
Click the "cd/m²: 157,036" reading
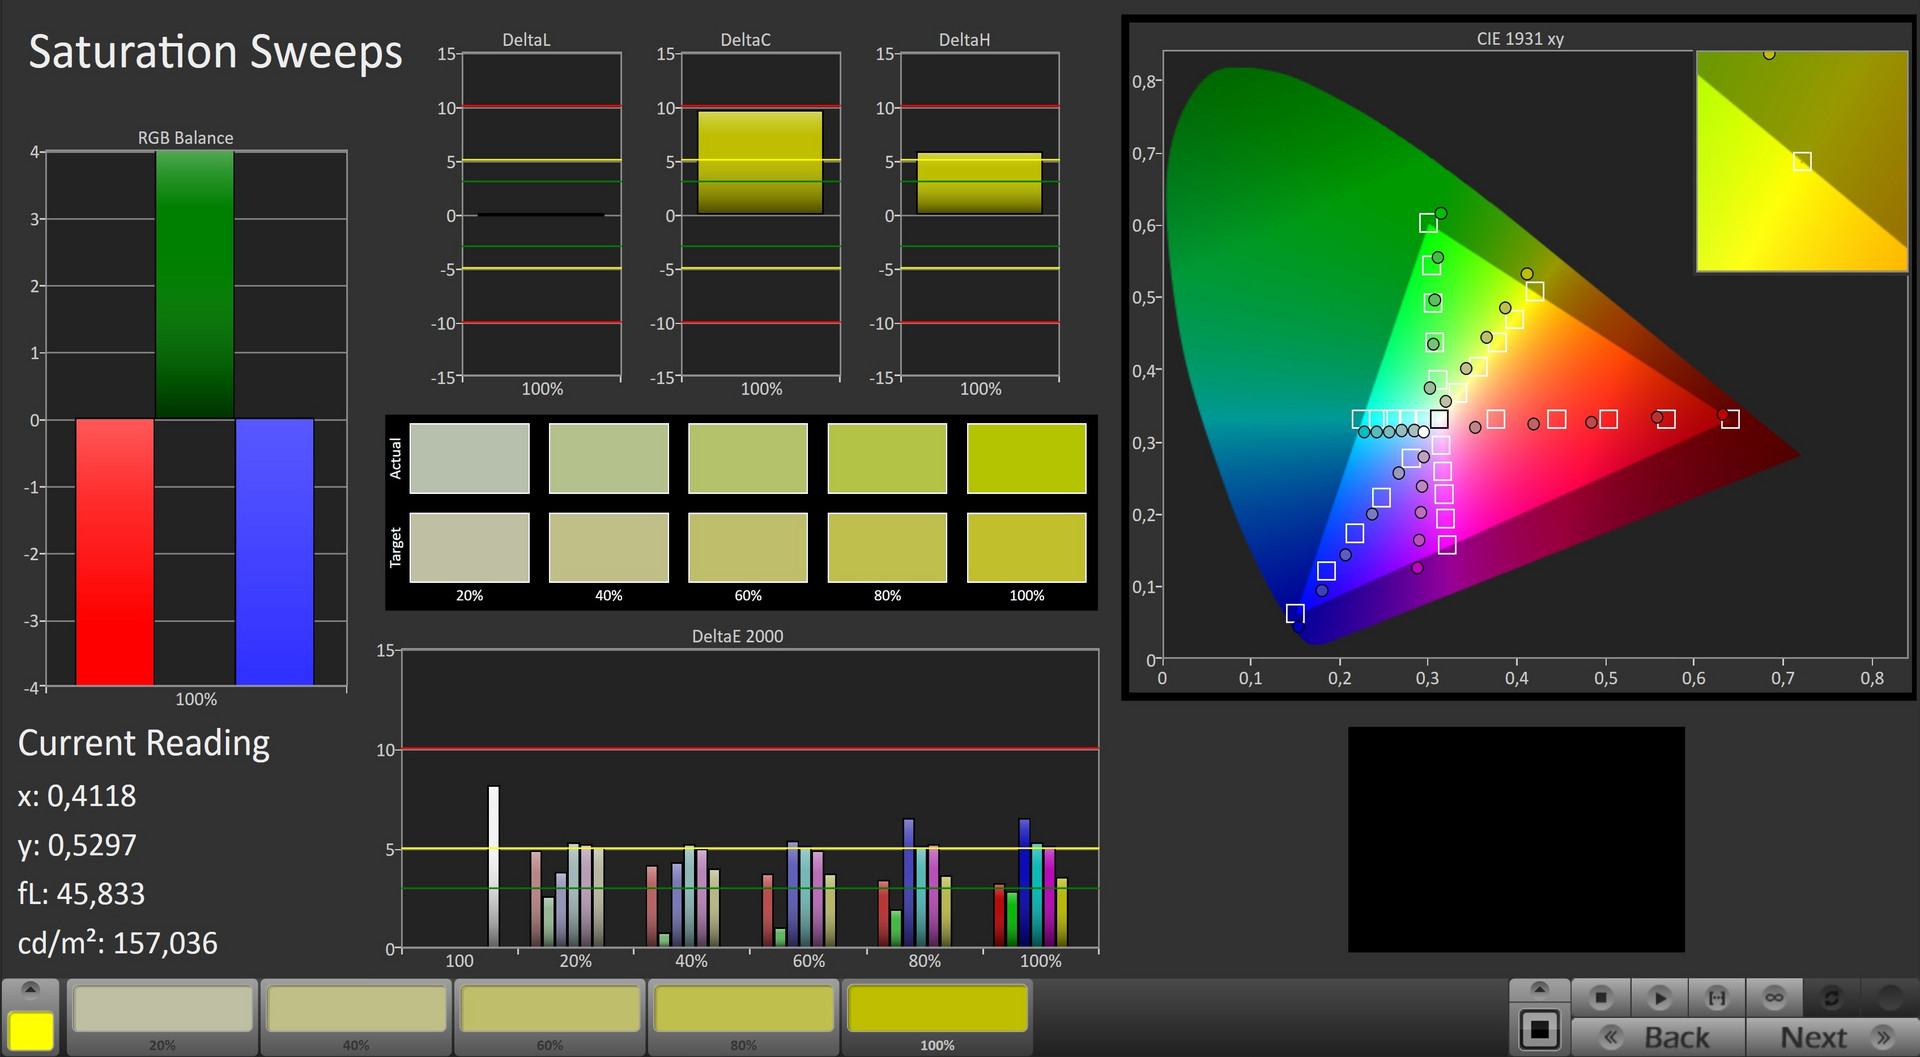[x=118, y=943]
